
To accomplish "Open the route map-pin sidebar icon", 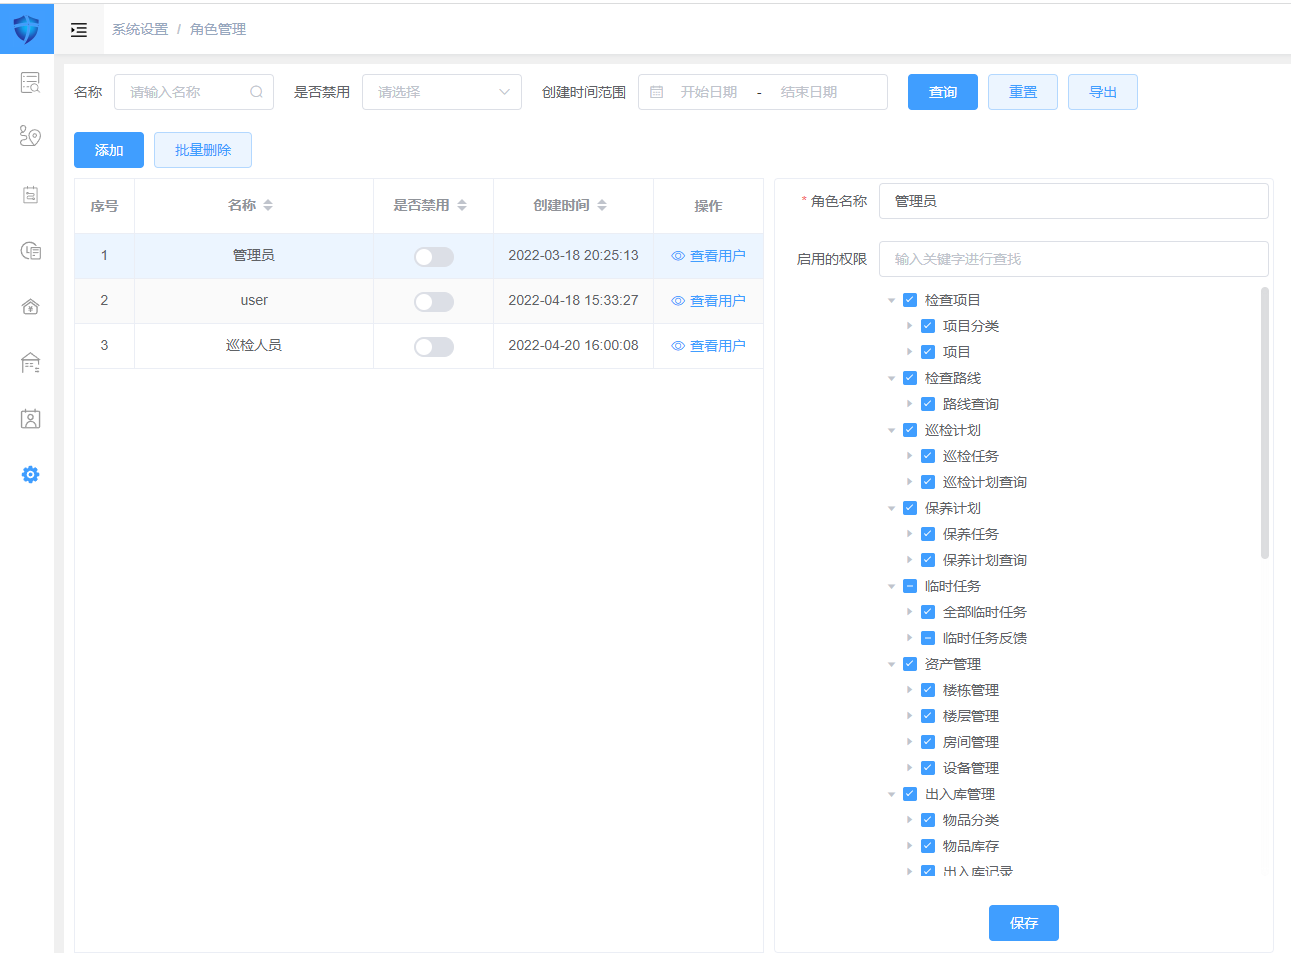I will [x=30, y=136].
